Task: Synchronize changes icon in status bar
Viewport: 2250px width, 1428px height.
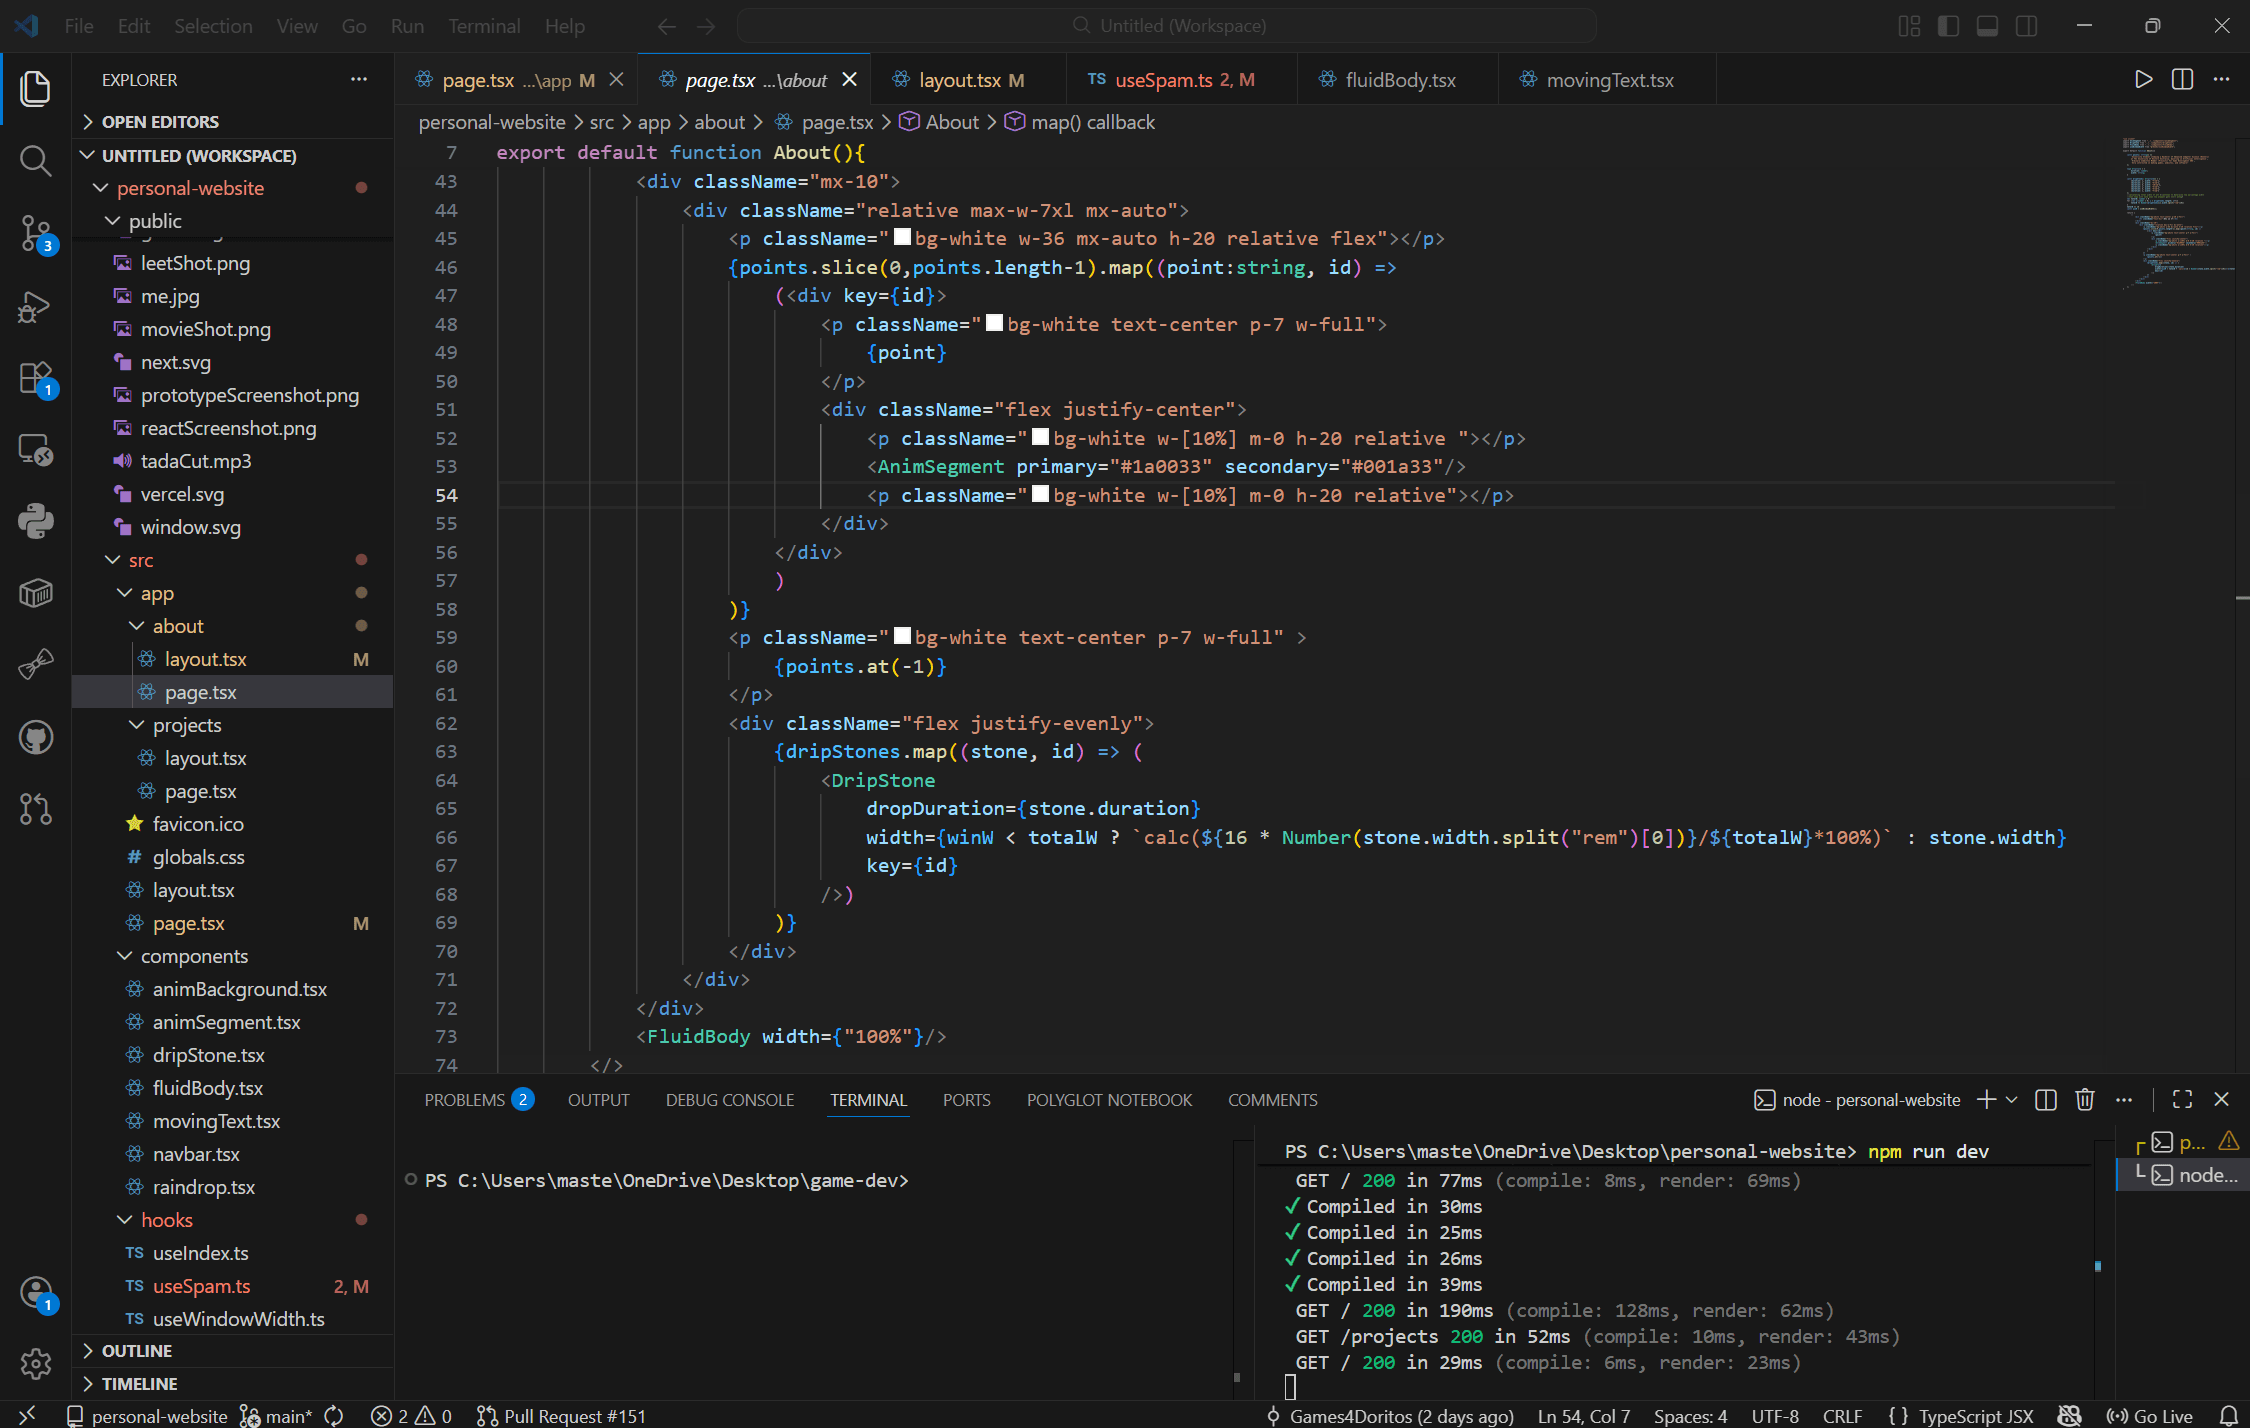Action: (x=334, y=1416)
